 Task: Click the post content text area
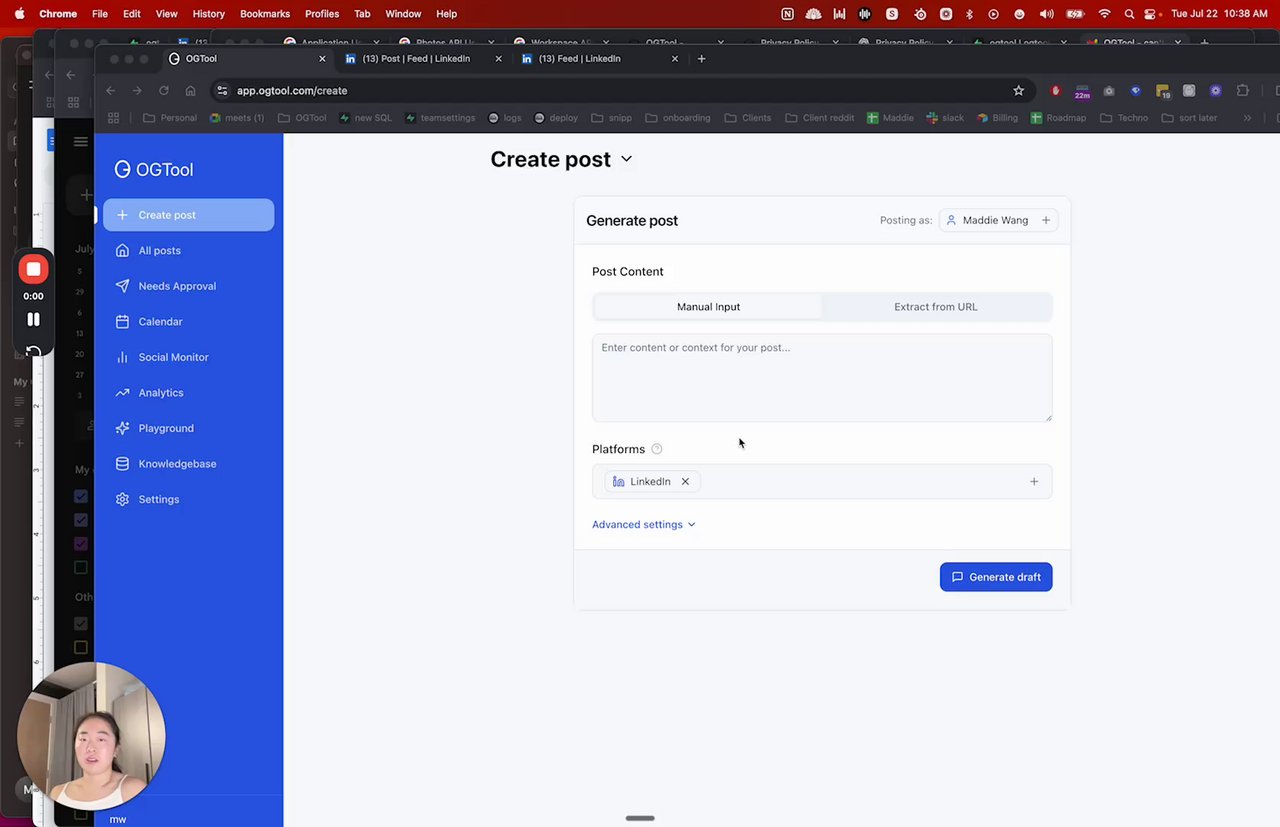822,378
